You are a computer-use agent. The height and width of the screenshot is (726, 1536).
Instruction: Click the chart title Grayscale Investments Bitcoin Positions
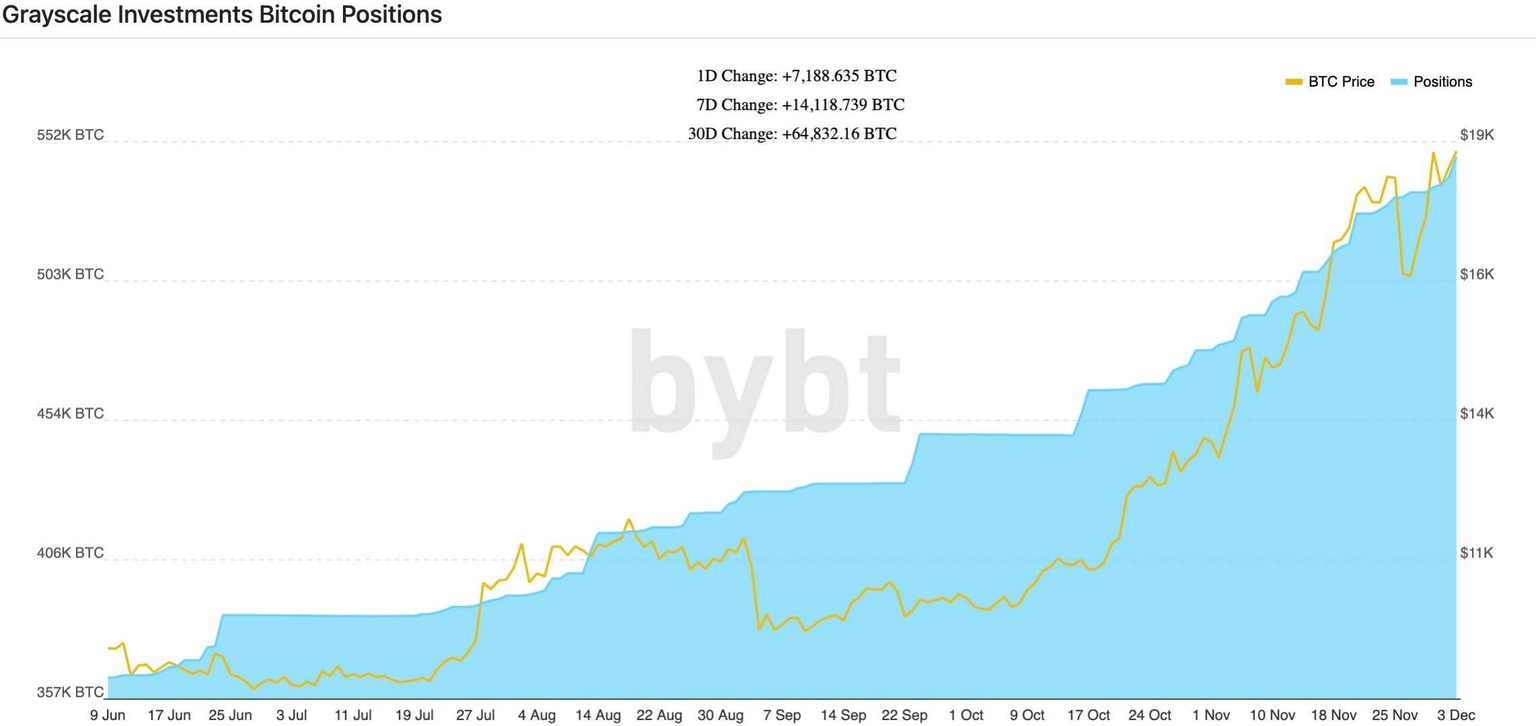tap(222, 15)
